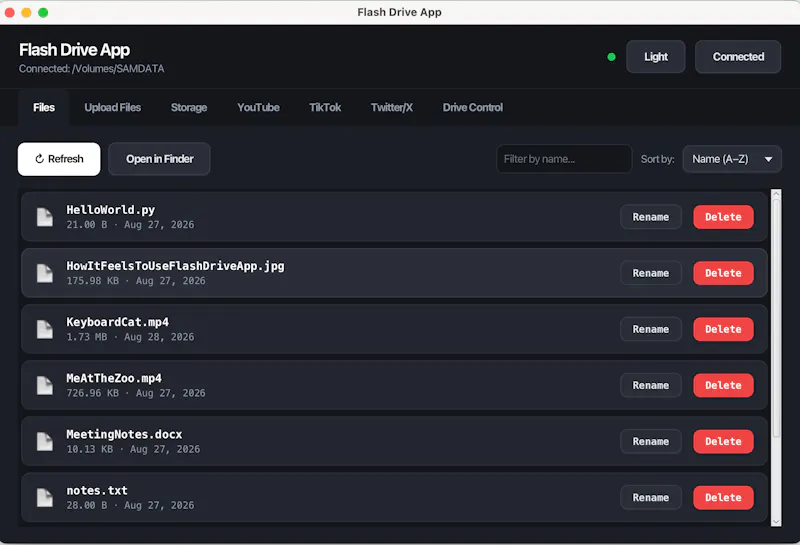This screenshot has width=800, height=545.
Task: Open the Drive Control tab
Action: (x=472, y=107)
